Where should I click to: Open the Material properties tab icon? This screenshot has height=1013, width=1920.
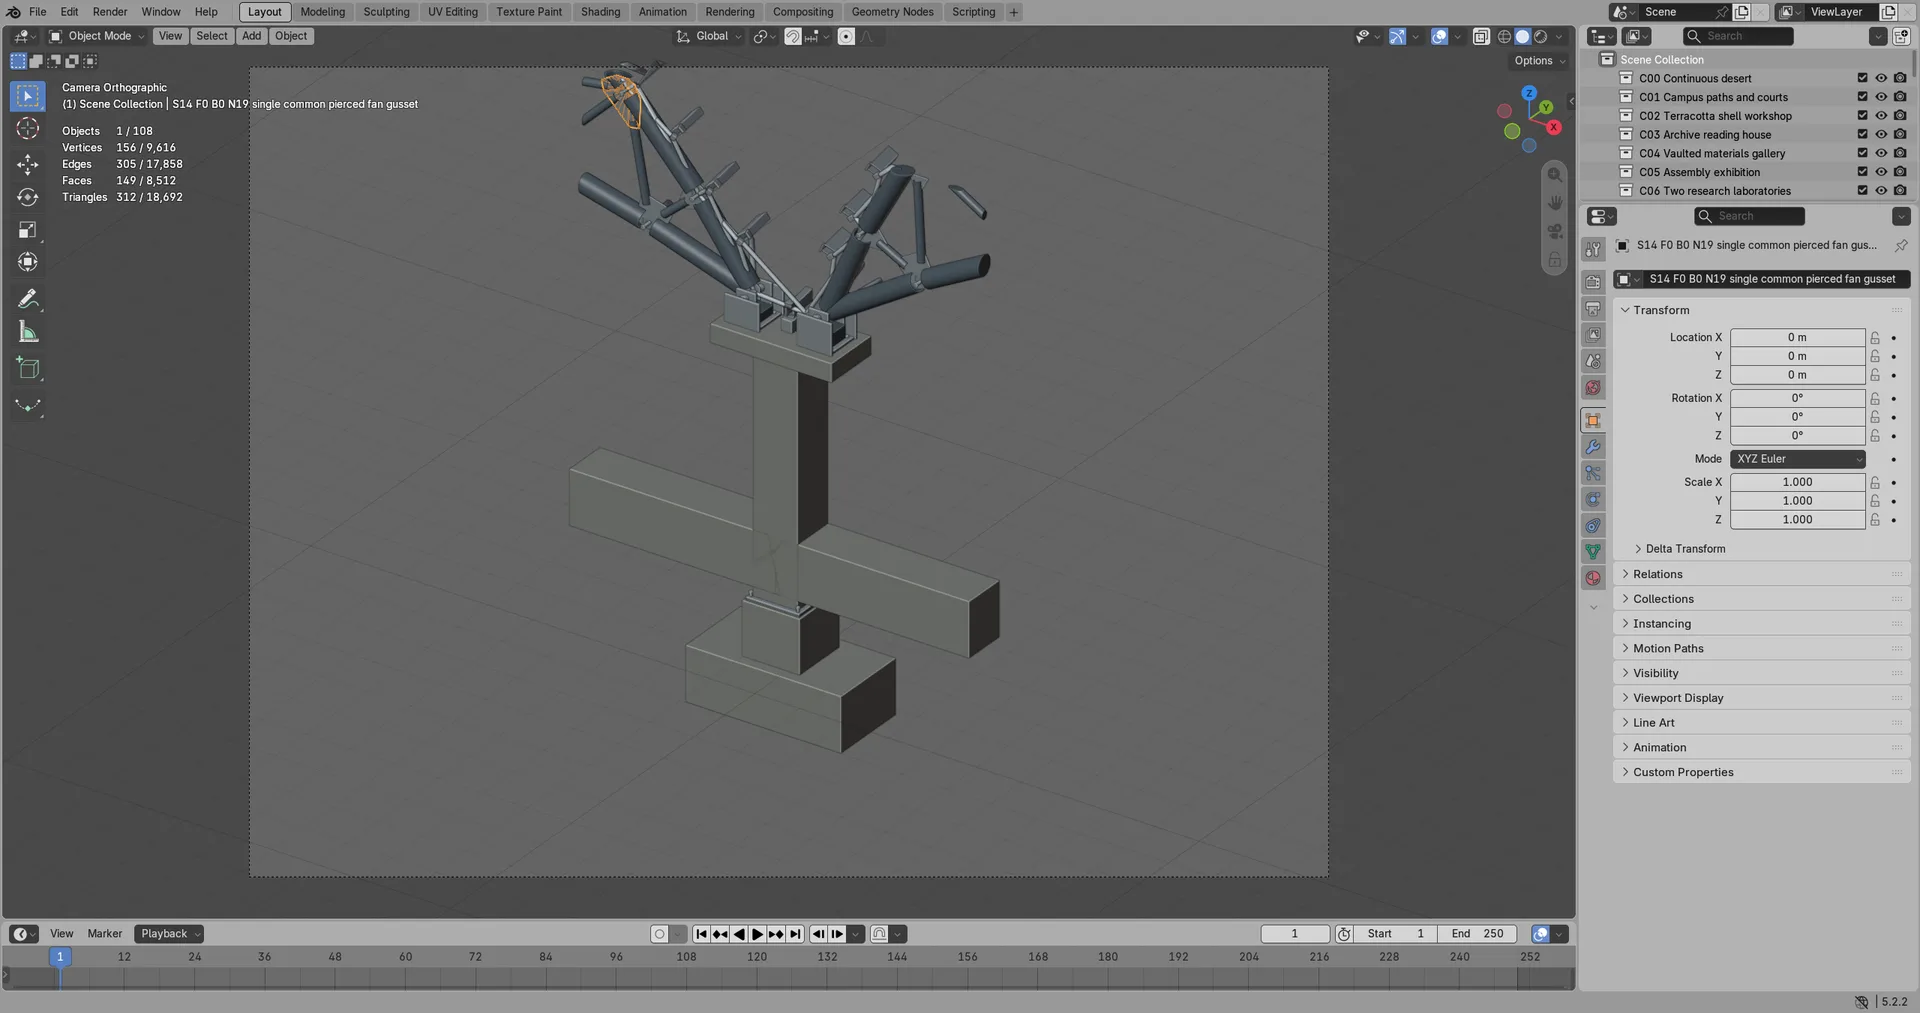pos(1593,578)
